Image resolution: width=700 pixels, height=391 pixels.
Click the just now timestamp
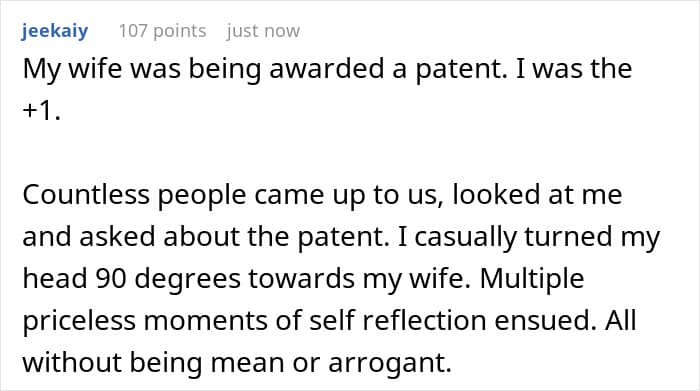263,31
